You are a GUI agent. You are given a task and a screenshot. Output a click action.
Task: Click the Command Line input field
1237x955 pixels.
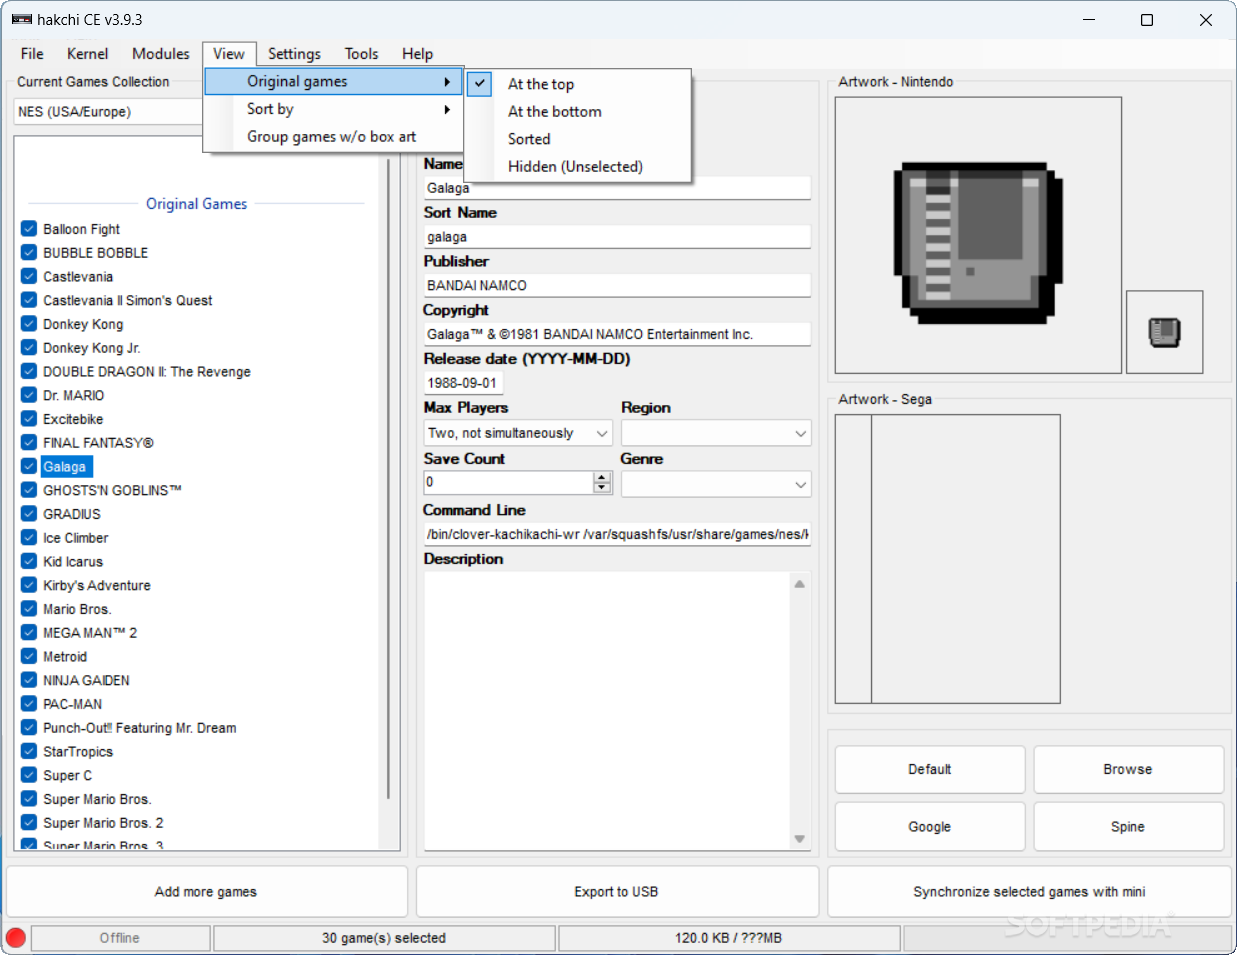coord(617,534)
